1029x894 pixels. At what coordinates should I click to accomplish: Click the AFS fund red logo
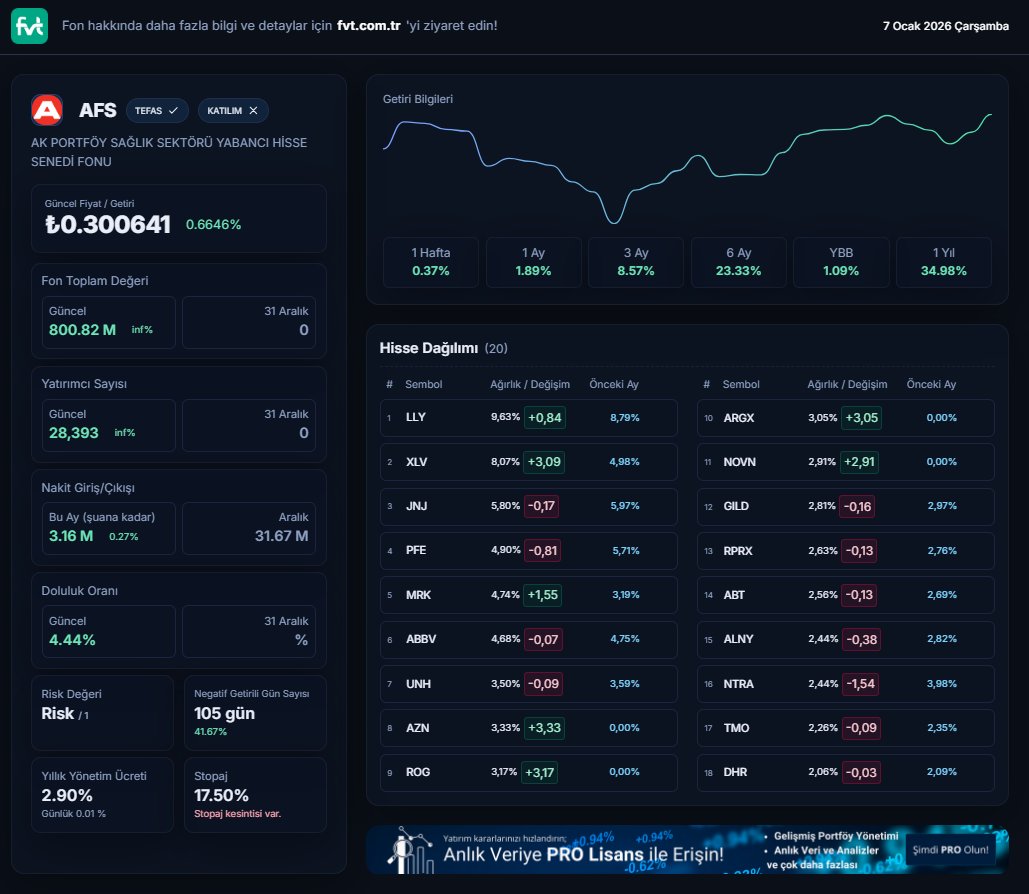47,110
